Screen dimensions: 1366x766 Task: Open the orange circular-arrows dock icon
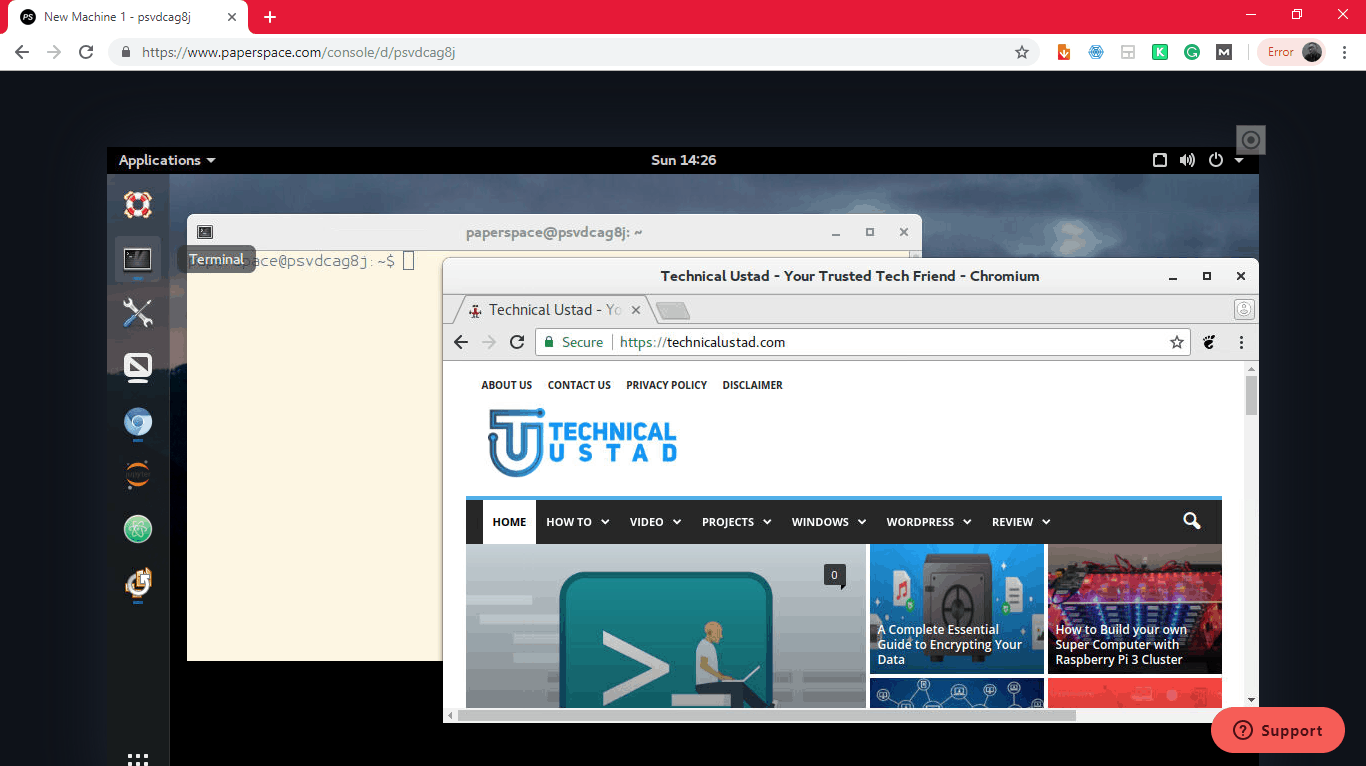(x=137, y=583)
